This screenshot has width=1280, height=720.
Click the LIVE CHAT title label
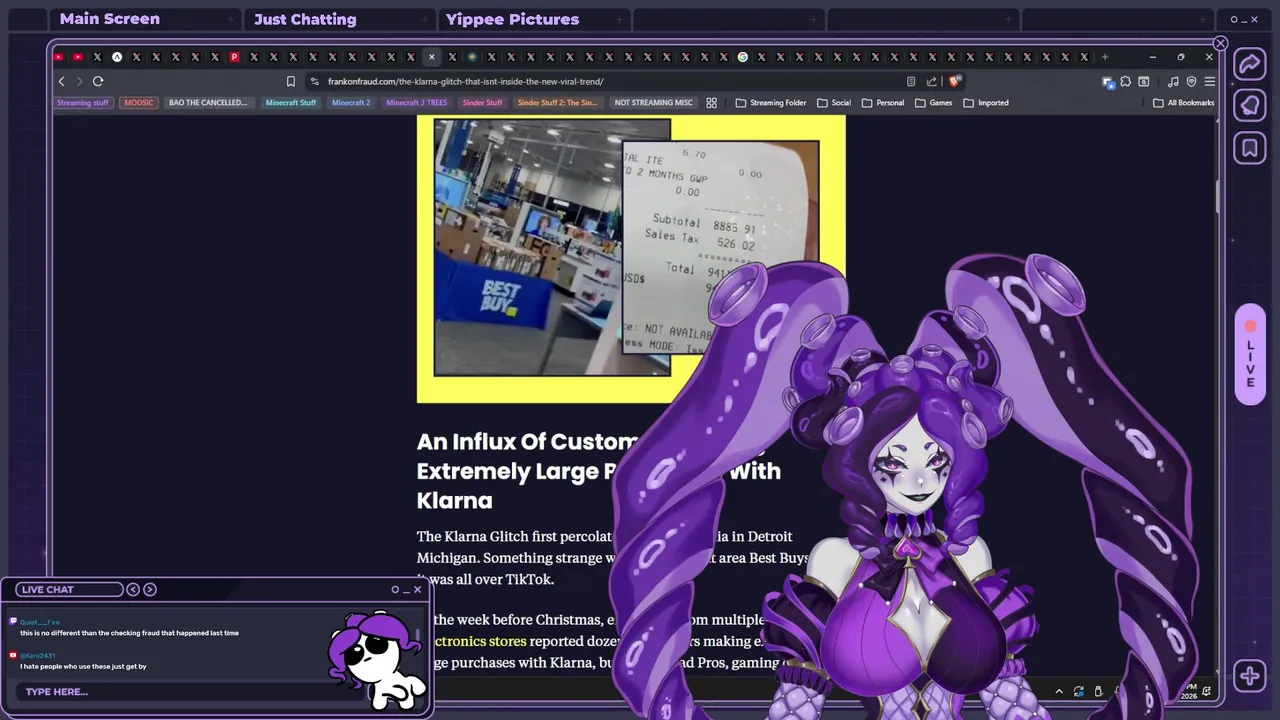click(47, 589)
